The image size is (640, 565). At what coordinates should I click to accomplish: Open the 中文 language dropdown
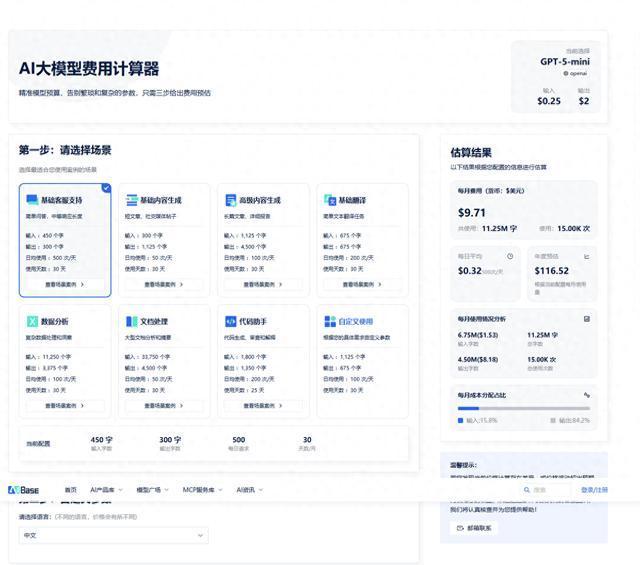(113, 535)
